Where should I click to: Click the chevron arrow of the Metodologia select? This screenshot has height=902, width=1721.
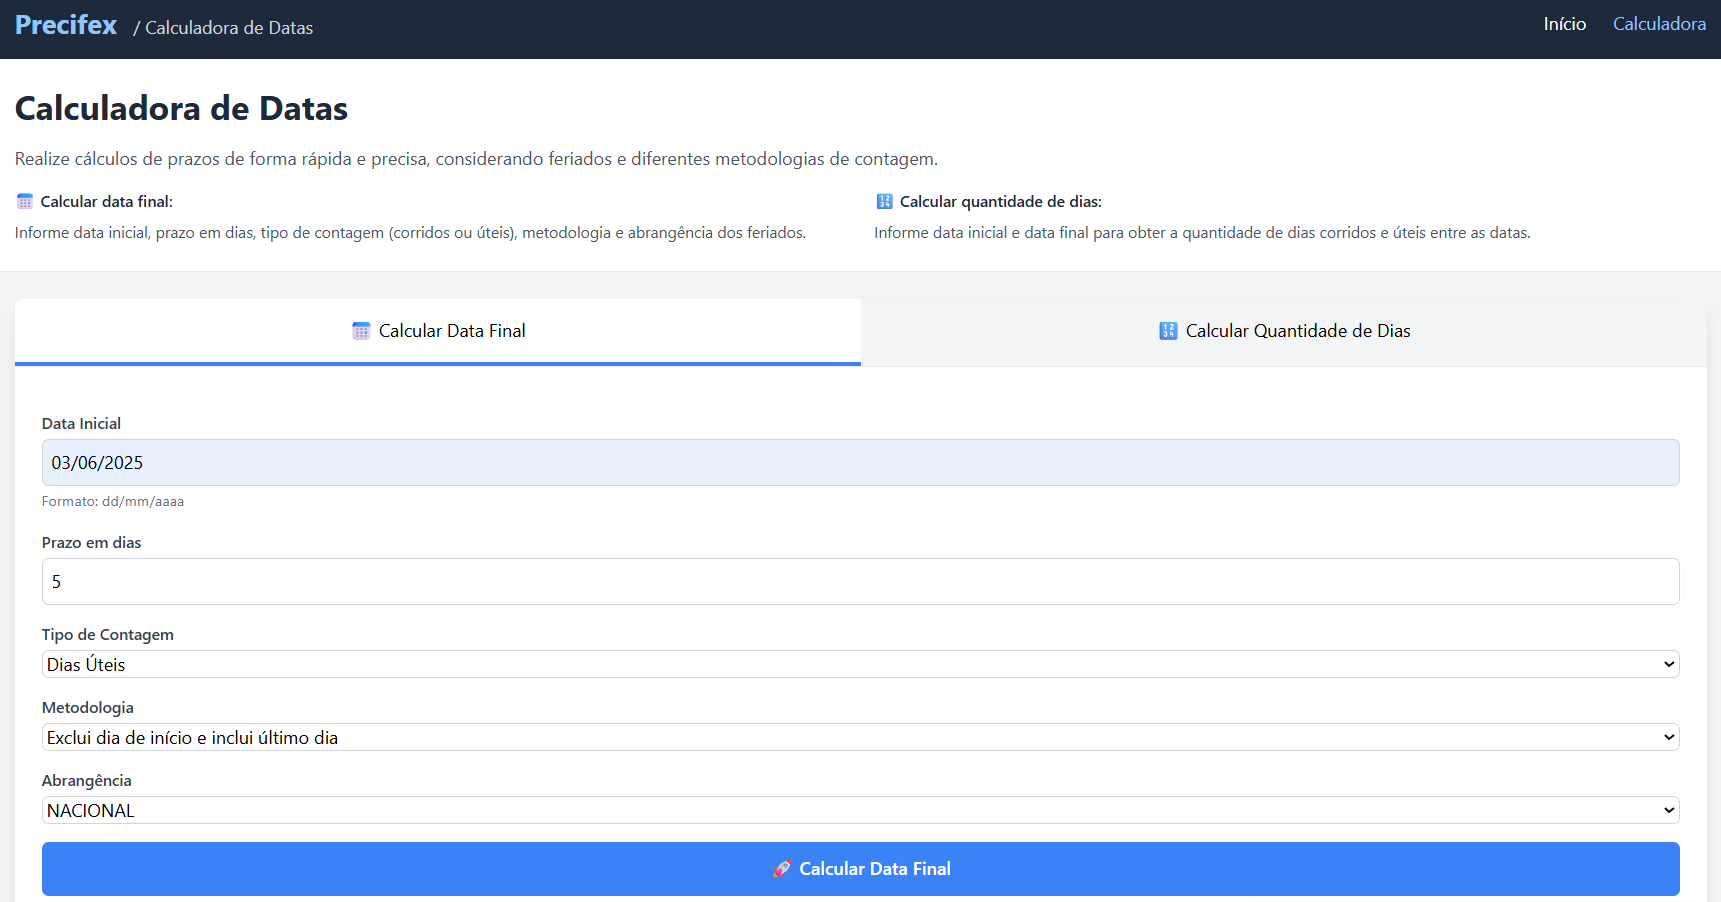pos(1668,738)
